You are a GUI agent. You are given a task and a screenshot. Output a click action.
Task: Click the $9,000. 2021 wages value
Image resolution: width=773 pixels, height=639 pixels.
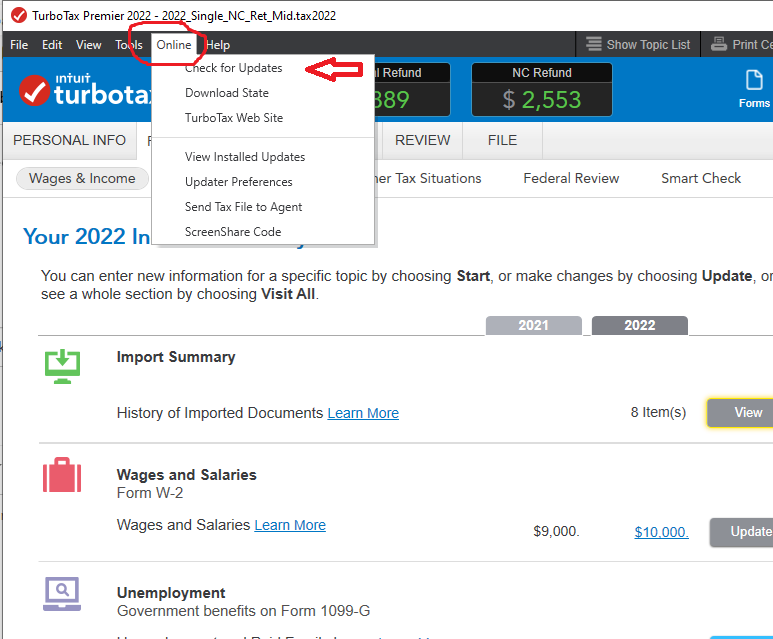tap(557, 532)
